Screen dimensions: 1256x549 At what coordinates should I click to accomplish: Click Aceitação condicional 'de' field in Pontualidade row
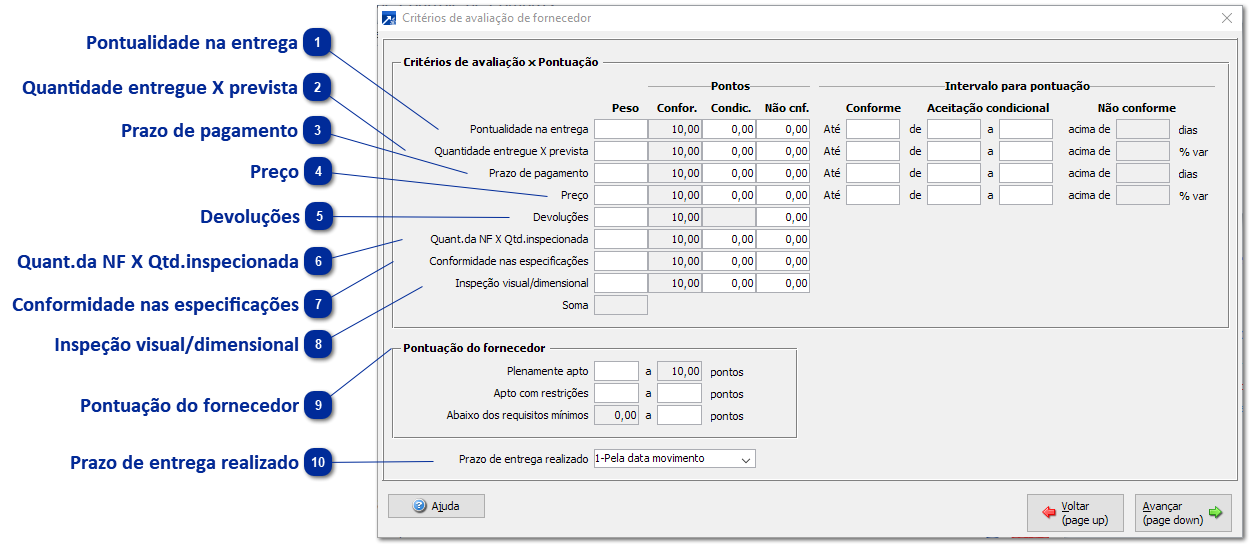[954, 129]
